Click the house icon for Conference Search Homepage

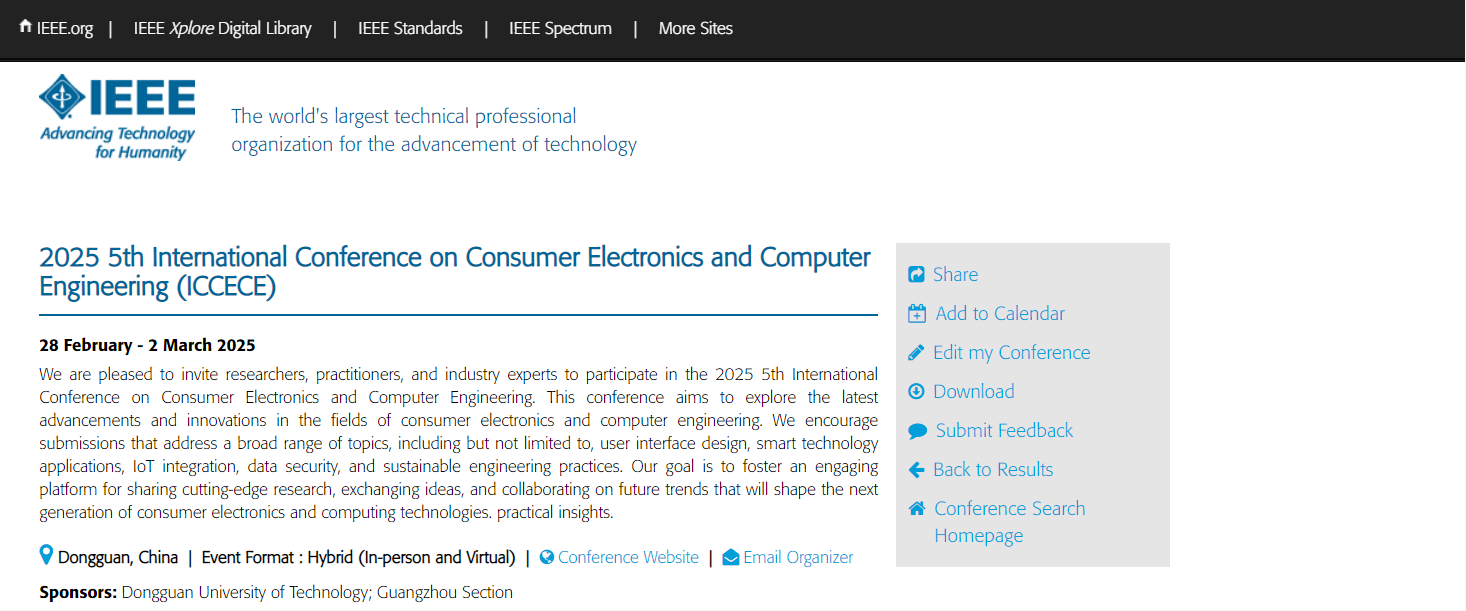[x=917, y=508]
